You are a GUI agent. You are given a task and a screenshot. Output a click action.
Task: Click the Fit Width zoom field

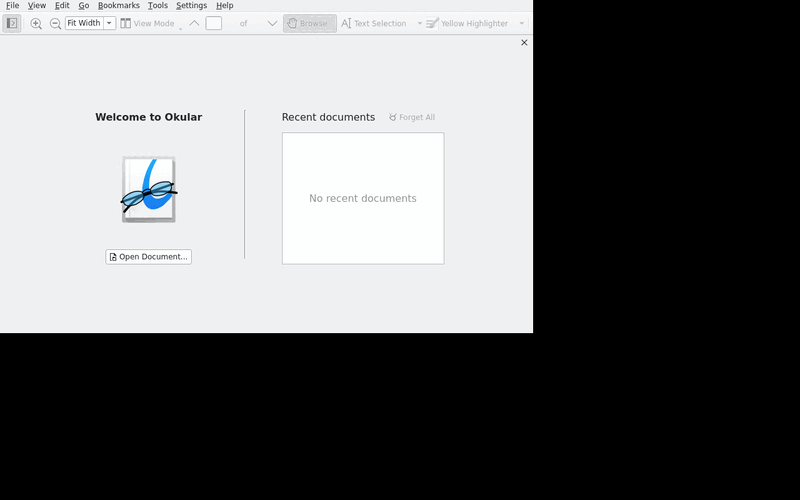pyautogui.click(x=84, y=23)
